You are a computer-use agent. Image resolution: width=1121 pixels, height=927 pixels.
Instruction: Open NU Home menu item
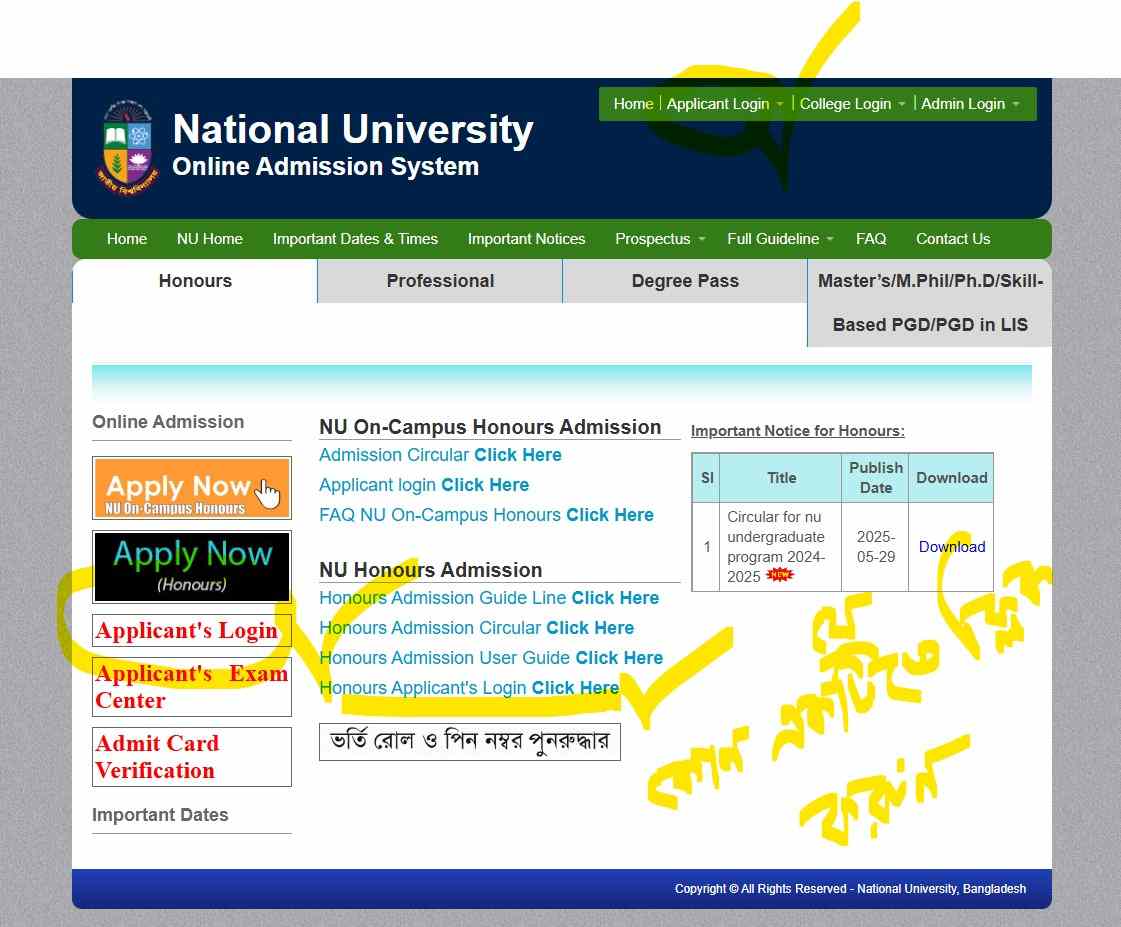pos(209,239)
